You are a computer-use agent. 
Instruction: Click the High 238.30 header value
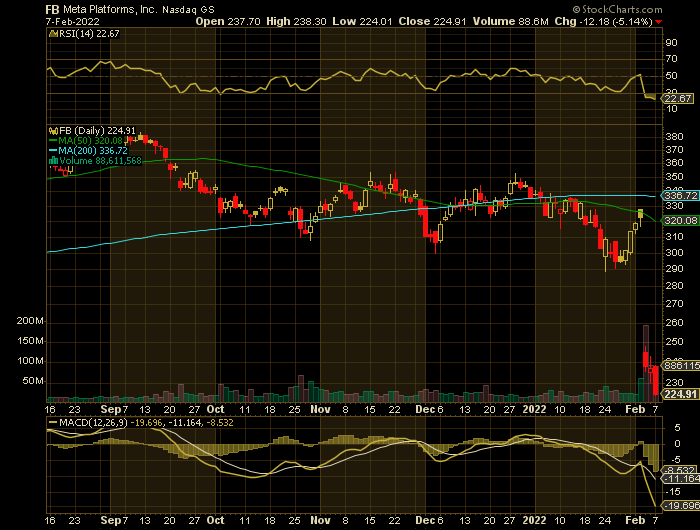coord(296,21)
